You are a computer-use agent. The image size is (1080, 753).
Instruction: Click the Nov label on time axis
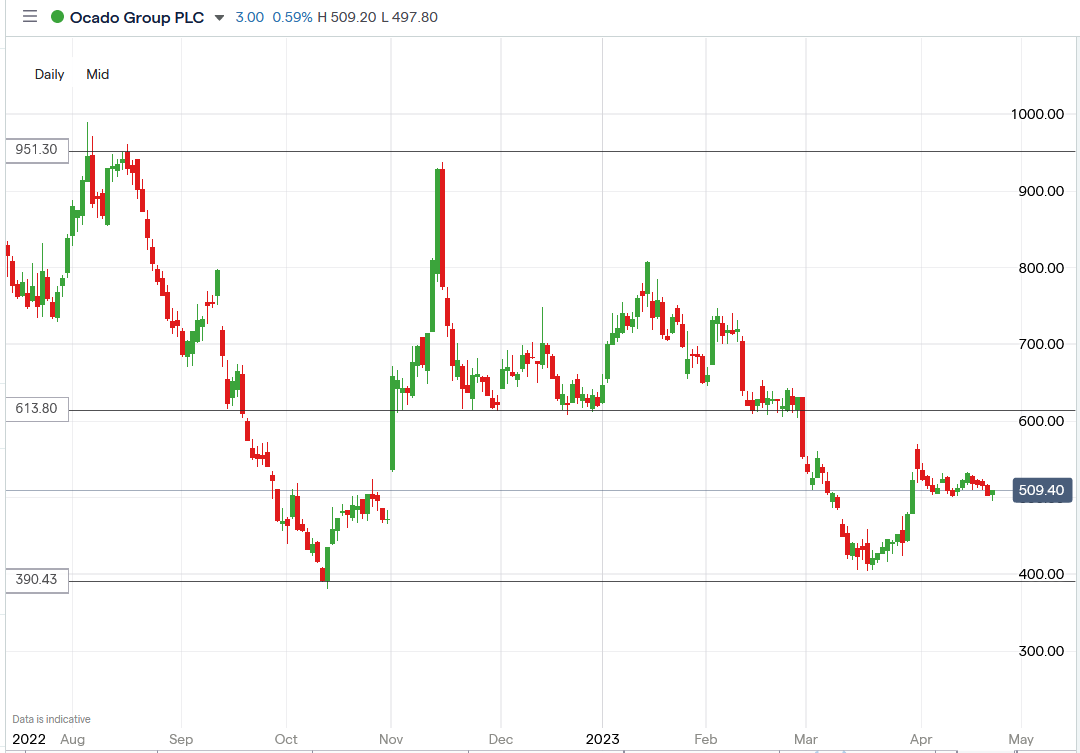pos(391,740)
